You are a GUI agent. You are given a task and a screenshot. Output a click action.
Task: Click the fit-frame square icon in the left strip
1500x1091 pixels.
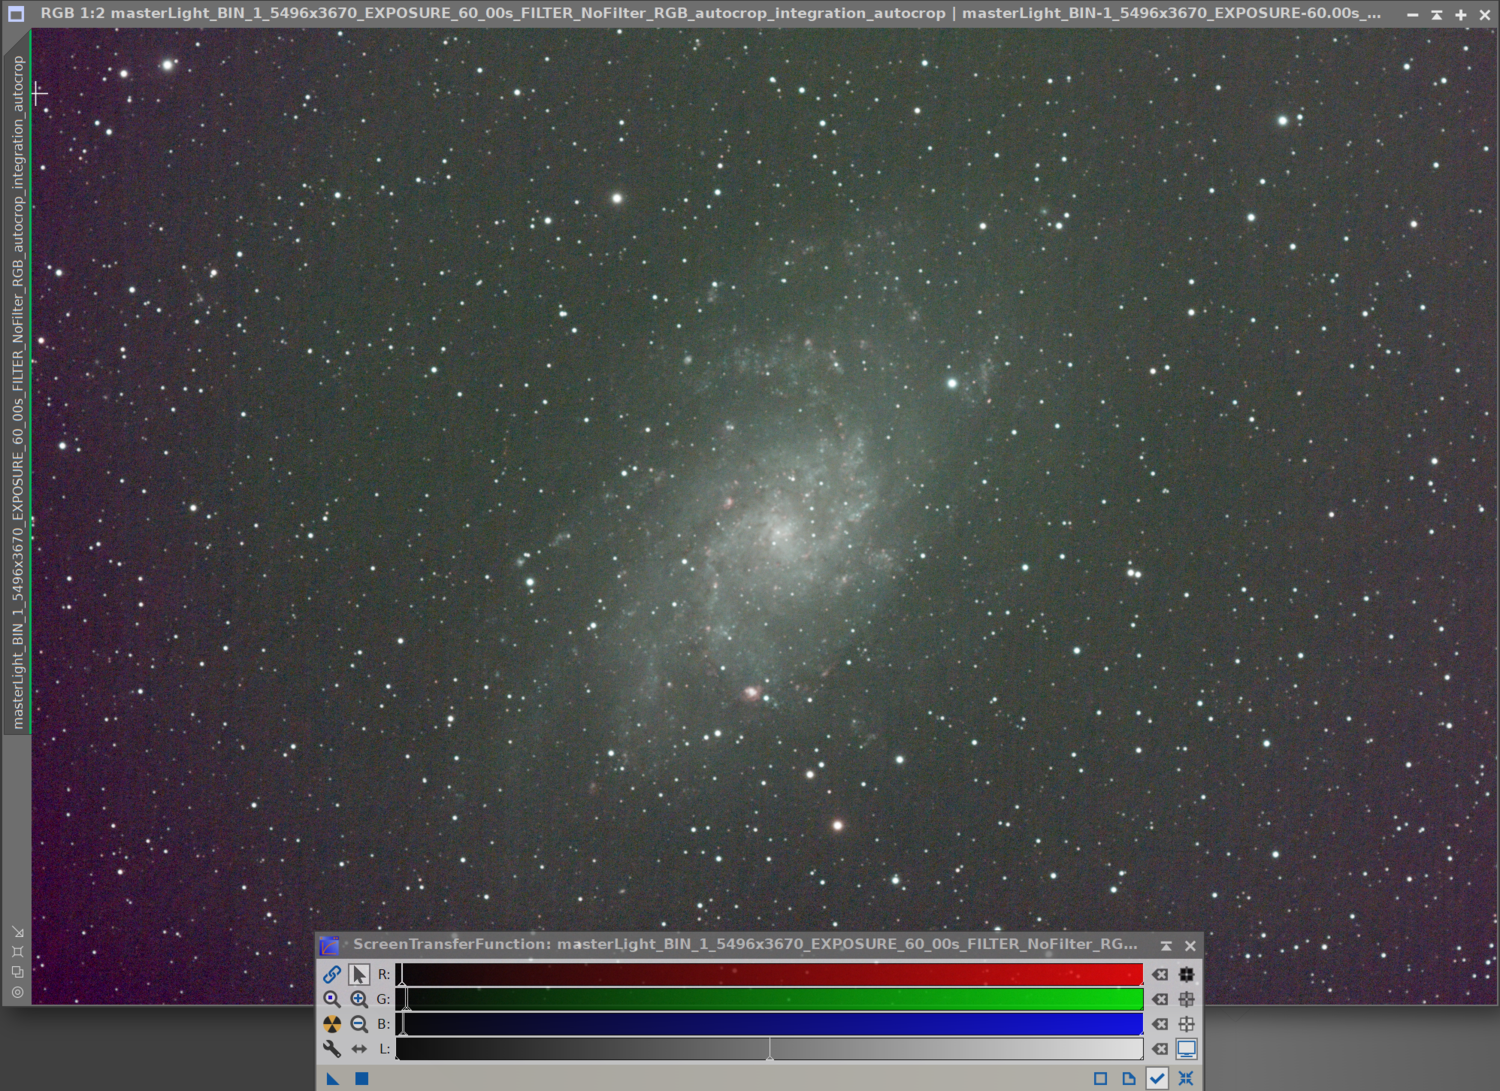18,952
